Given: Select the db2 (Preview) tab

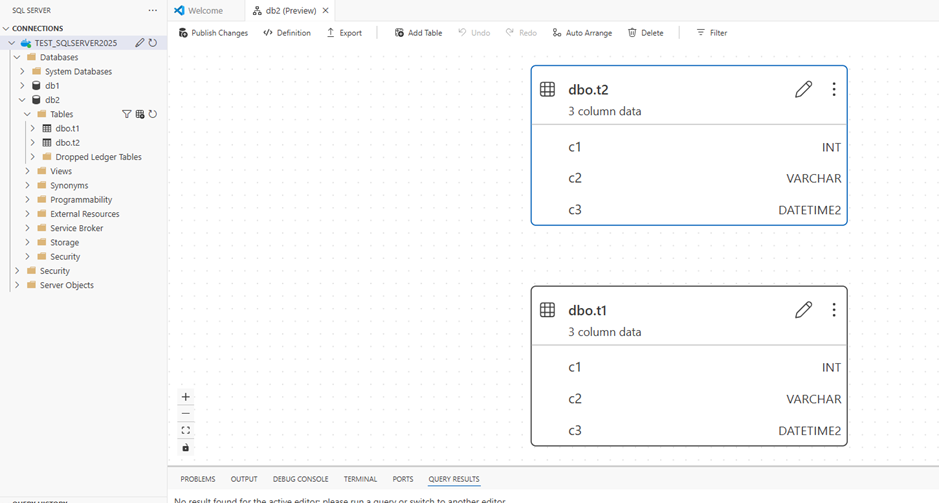Looking at the screenshot, I should tap(290, 10).
